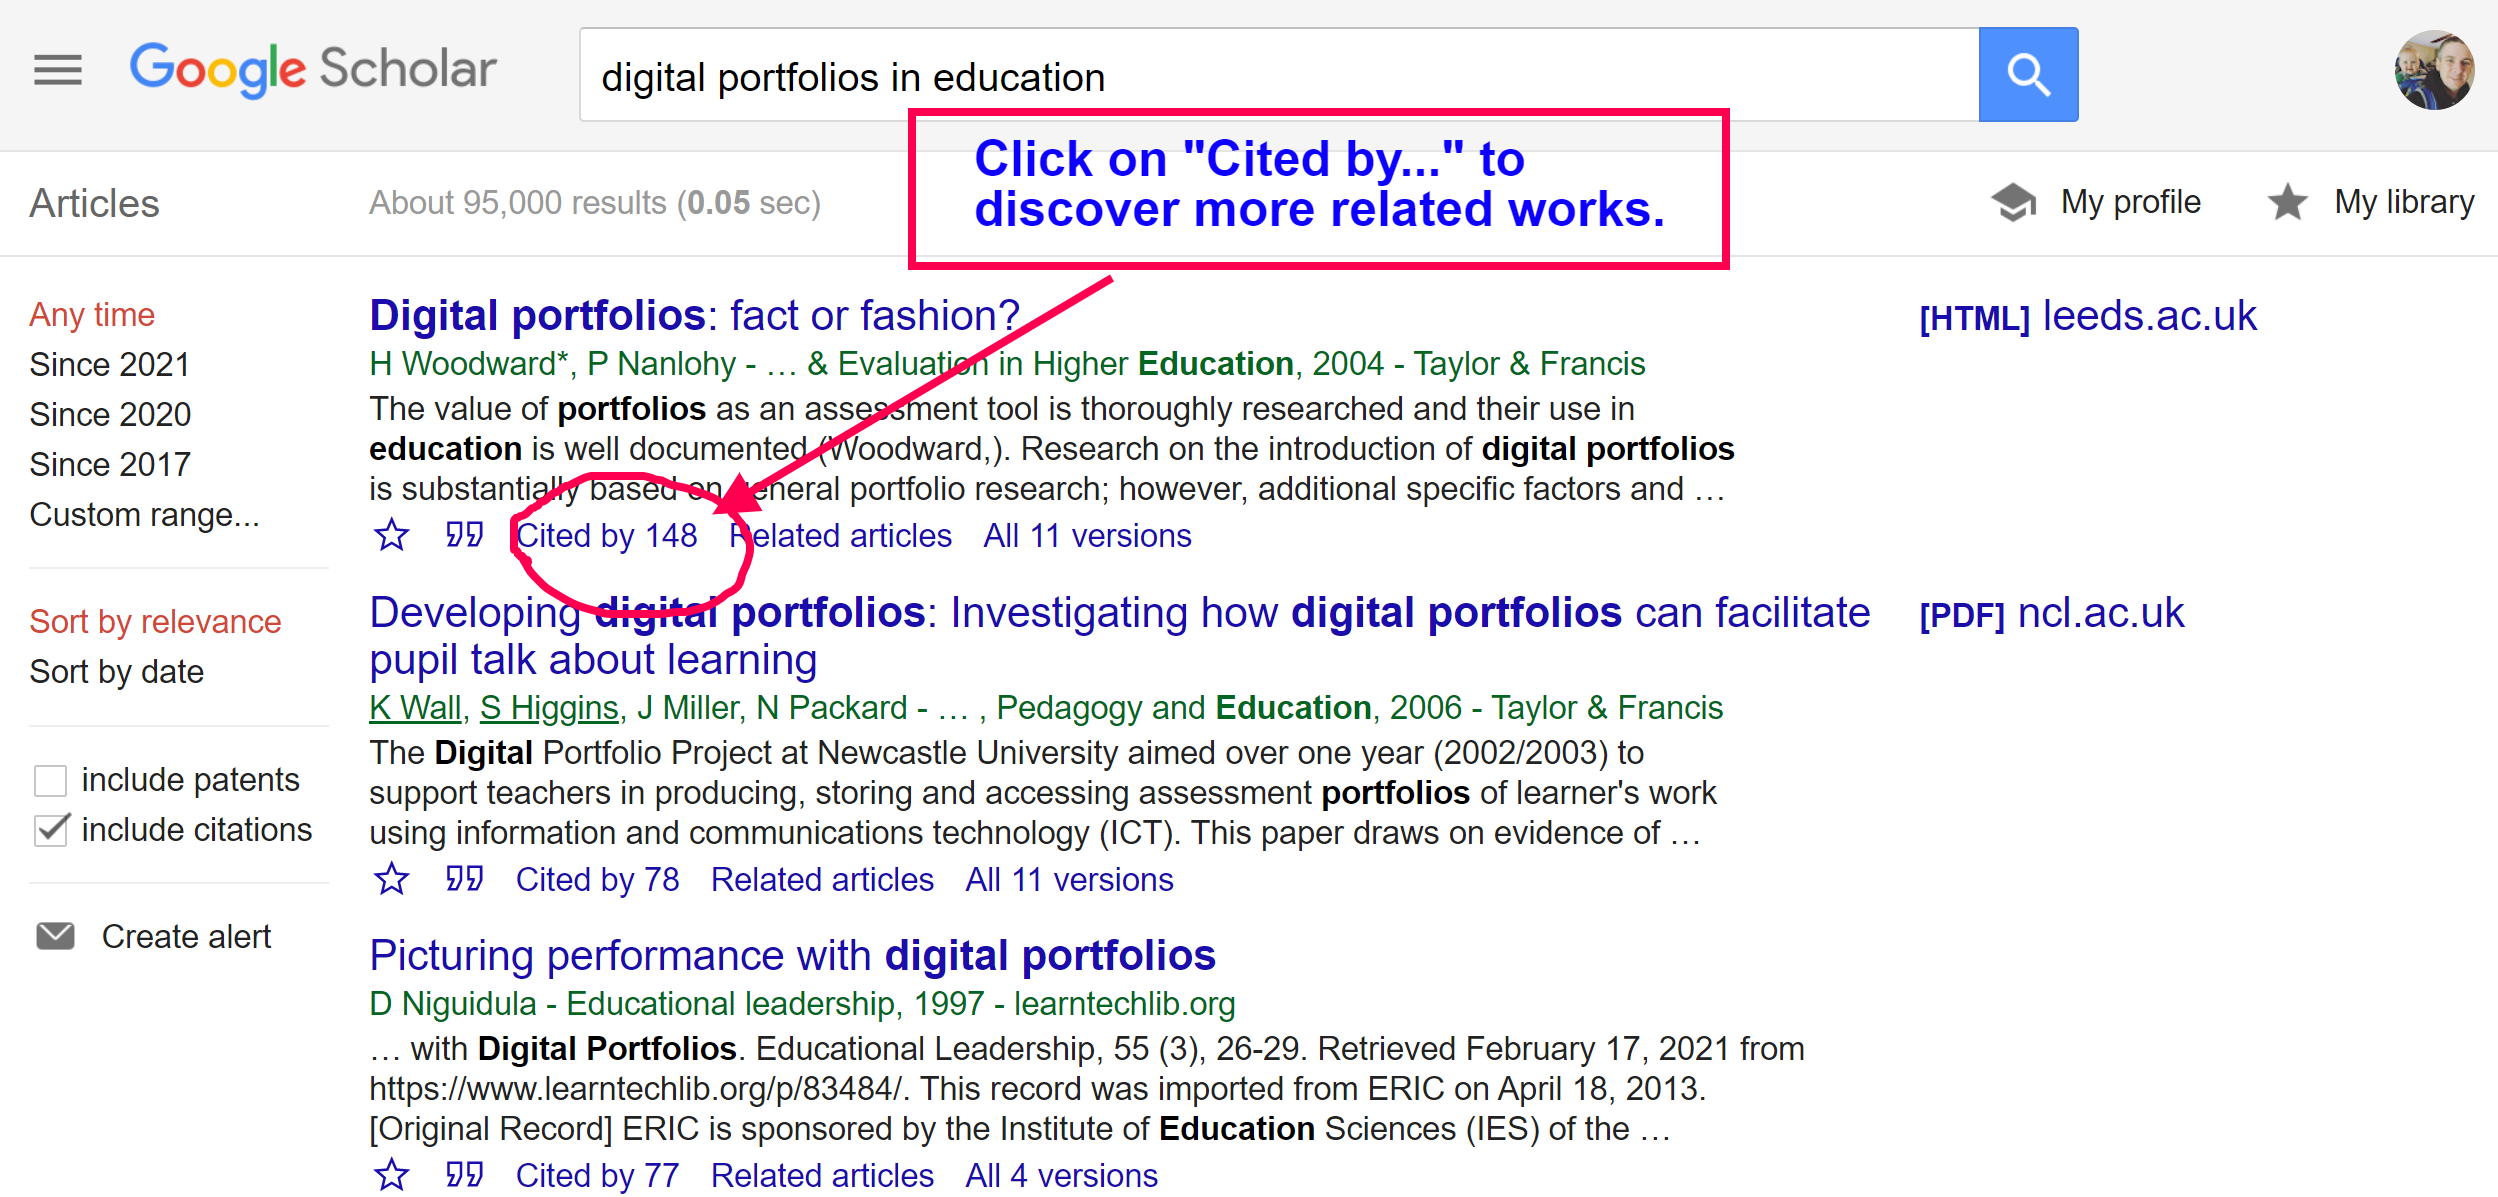Filter results to Since 2017

coord(109,465)
